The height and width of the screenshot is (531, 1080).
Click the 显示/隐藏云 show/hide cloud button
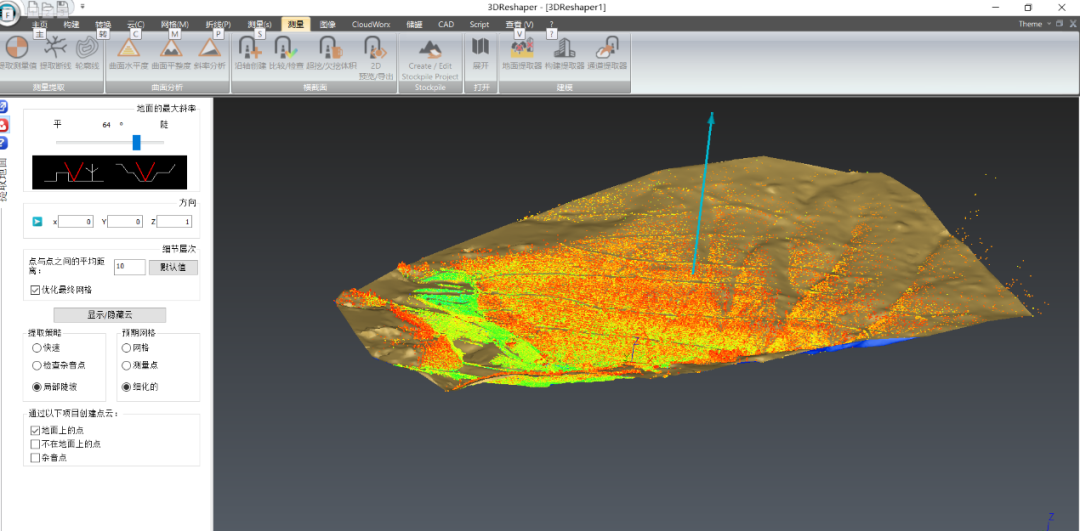pyautogui.click(x=110, y=315)
